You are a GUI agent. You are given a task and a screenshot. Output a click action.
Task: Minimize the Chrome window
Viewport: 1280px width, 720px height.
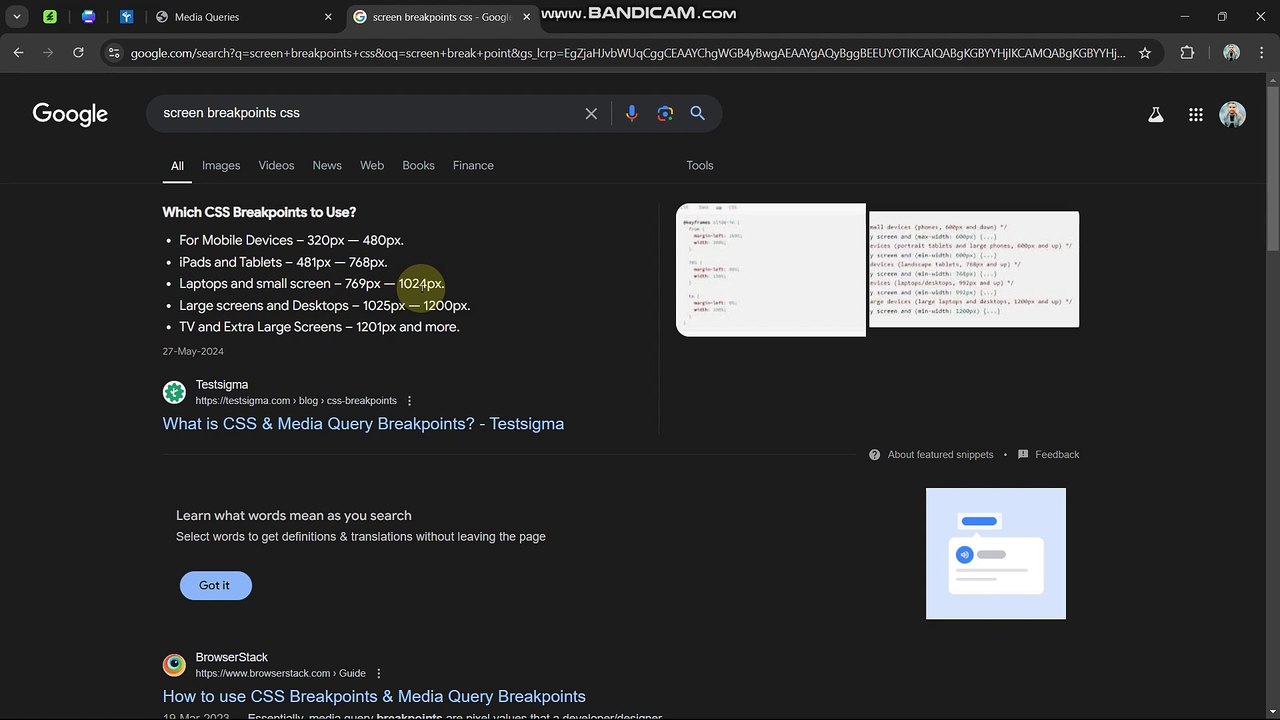[x=1185, y=17]
